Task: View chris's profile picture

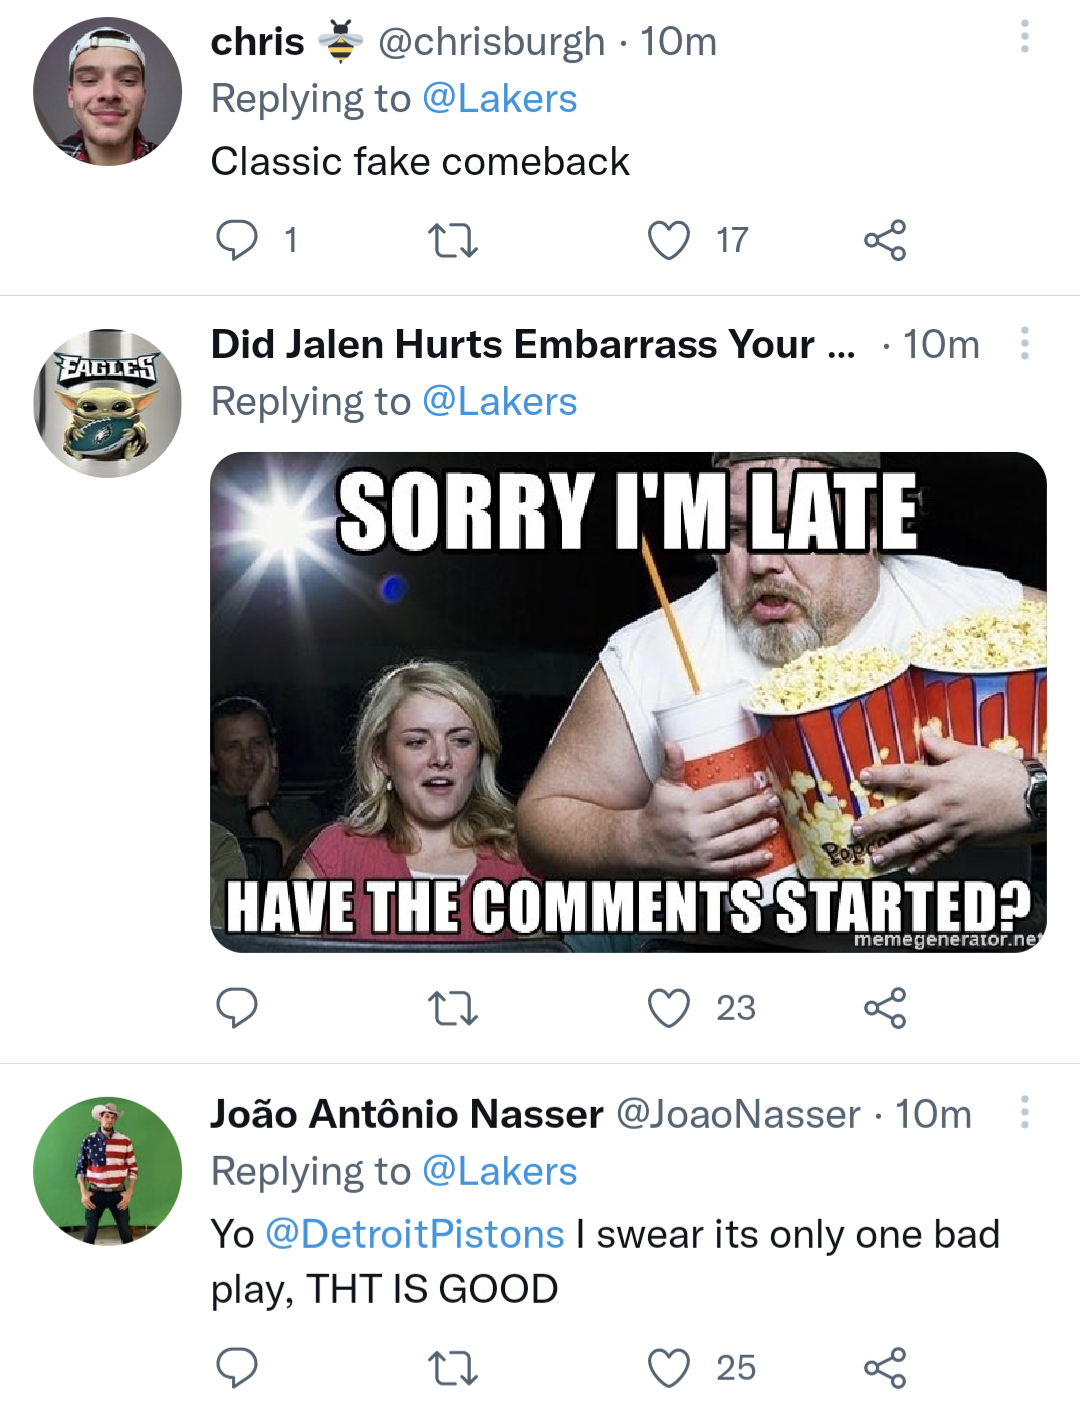Action: point(108,92)
